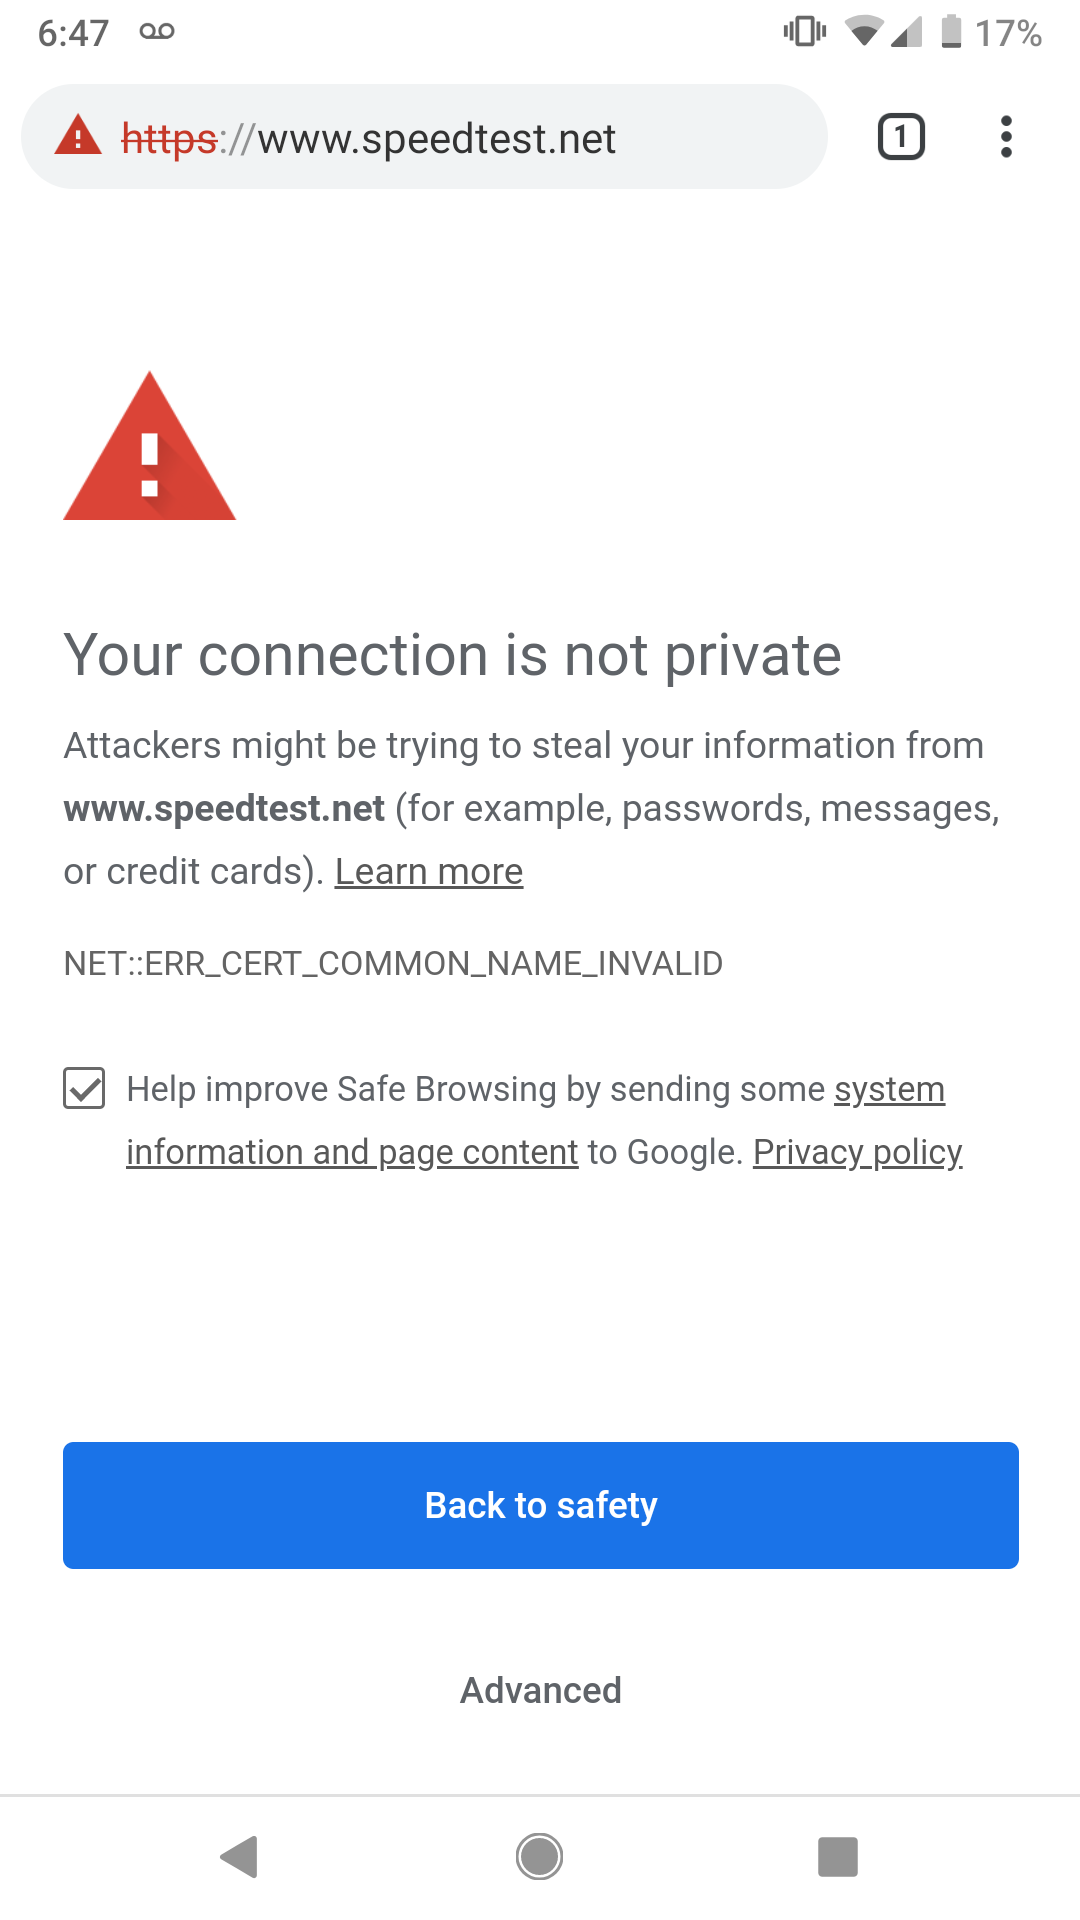Click the large red warning triangle
Screen dimensions: 1080x1920
(150, 449)
